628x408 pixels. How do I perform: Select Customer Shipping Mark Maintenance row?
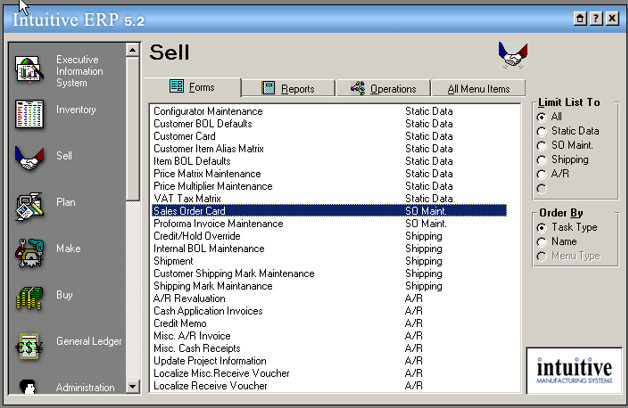pyautogui.click(x=329, y=273)
